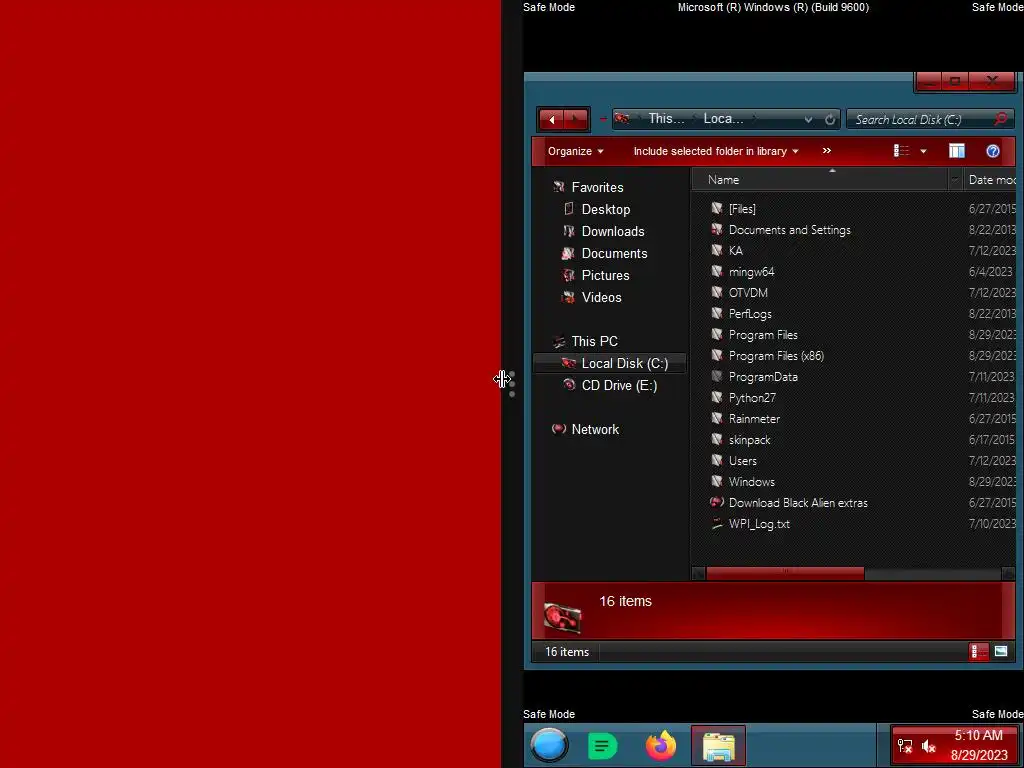Show more toolbar commands with double chevron
This screenshot has width=1024, height=768.
click(x=827, y=151)
